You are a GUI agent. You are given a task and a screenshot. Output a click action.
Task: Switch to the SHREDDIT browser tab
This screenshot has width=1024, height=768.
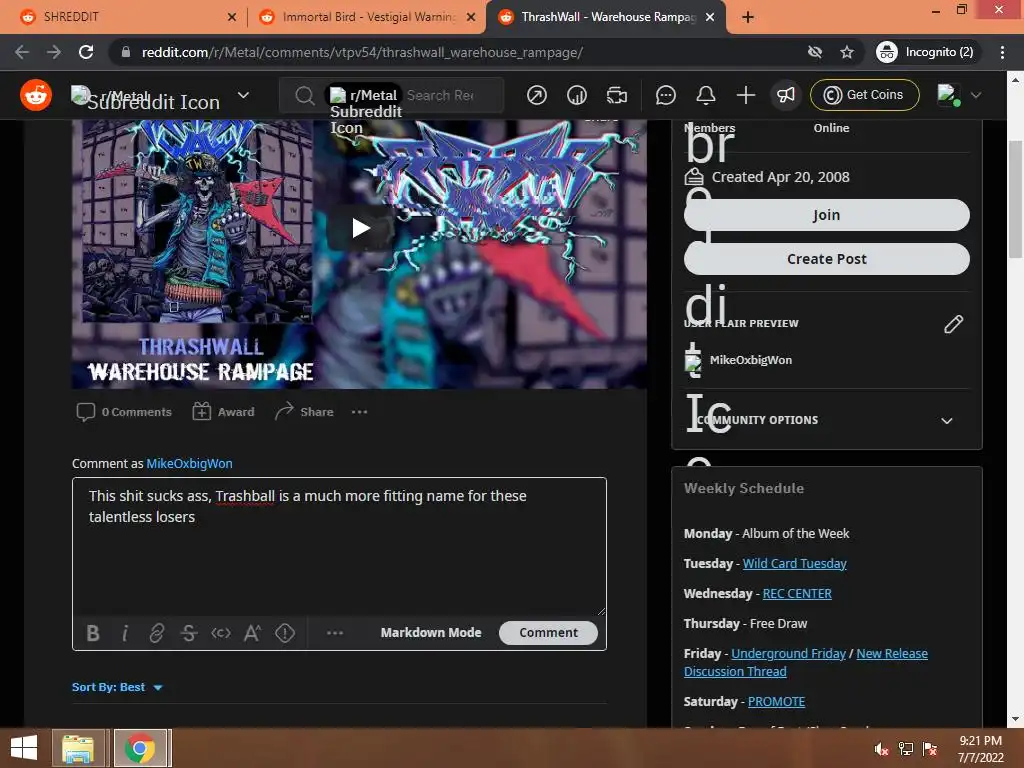(124, 17)
